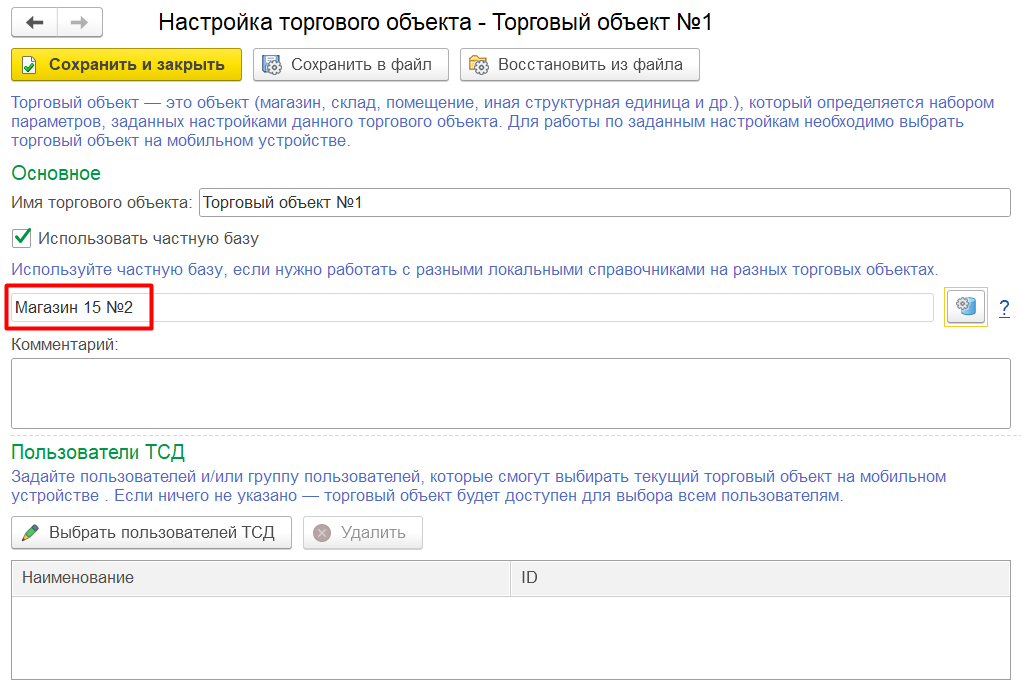Click Выбрать пользователей ТСД
This screenshot has width=1021, height=694.
click(x=150, y=532)
